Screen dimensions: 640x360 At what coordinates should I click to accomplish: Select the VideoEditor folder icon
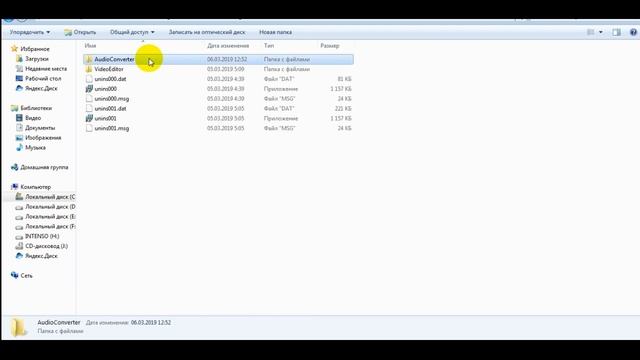pyautogui.click(x=89, y=69)
